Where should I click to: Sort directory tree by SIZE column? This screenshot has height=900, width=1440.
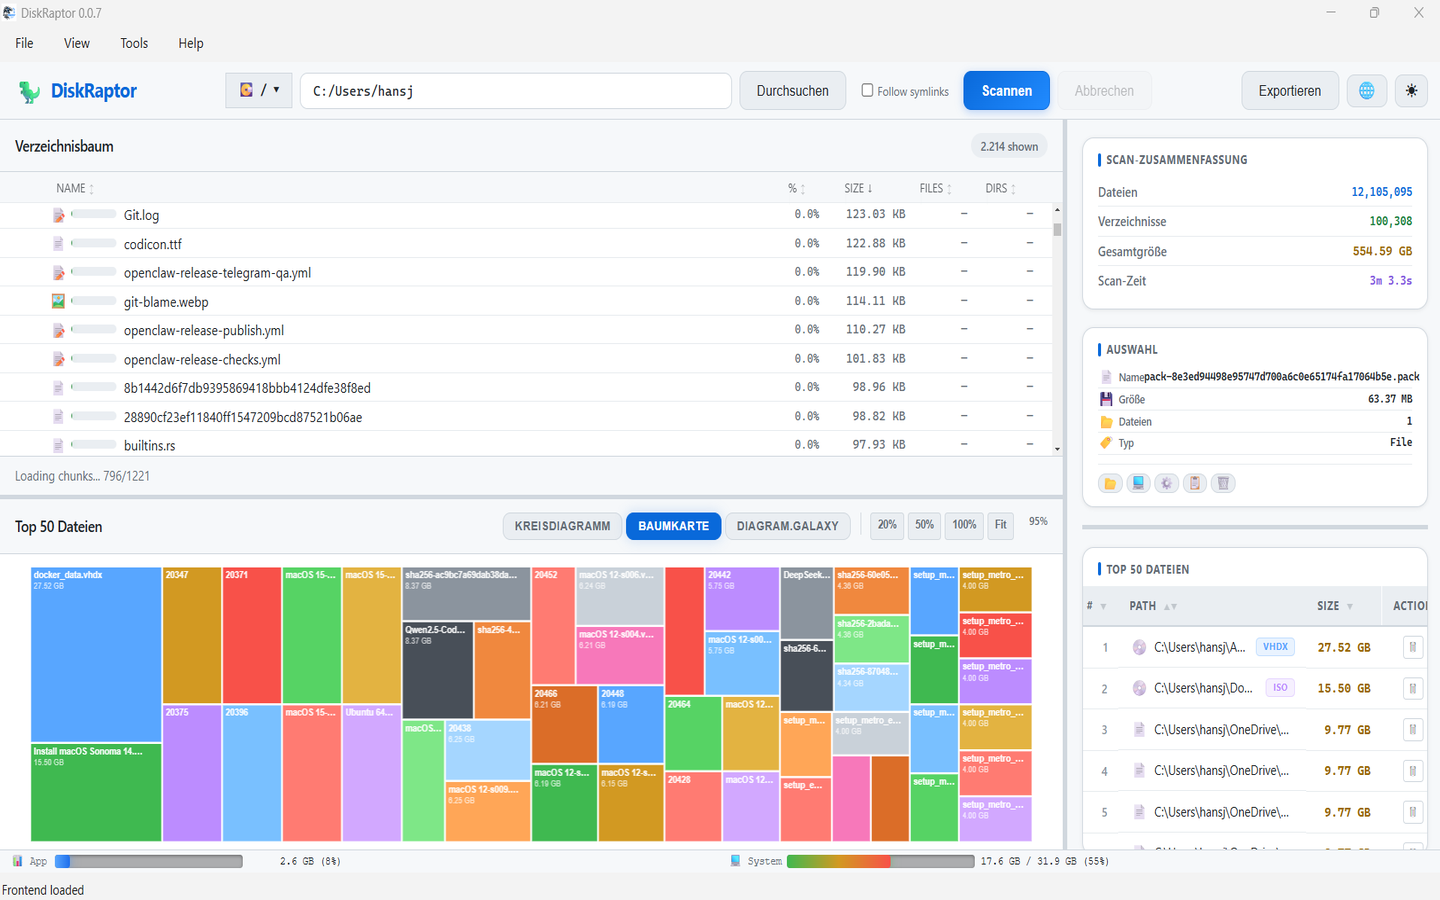(858, 188)
